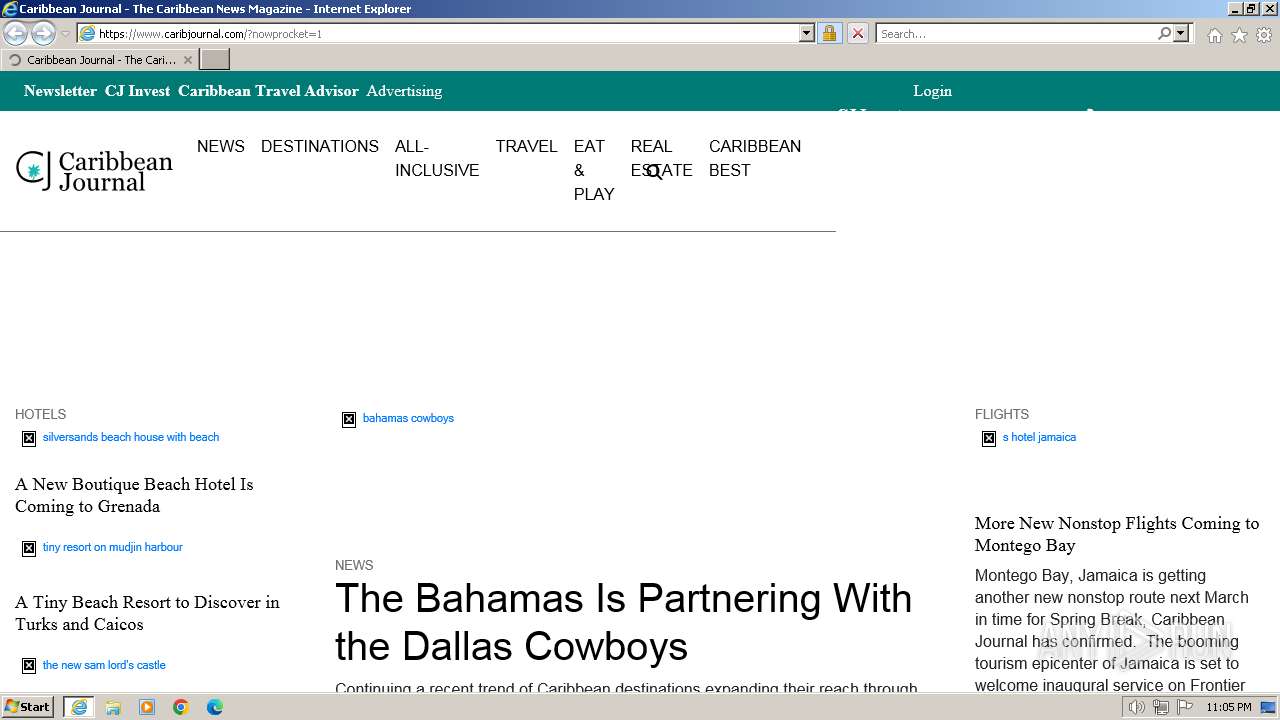Expand the address bar autocomplete dropdown
Image resolution: width=1280 pixels, height=720 pixels.
click(807, 33)
